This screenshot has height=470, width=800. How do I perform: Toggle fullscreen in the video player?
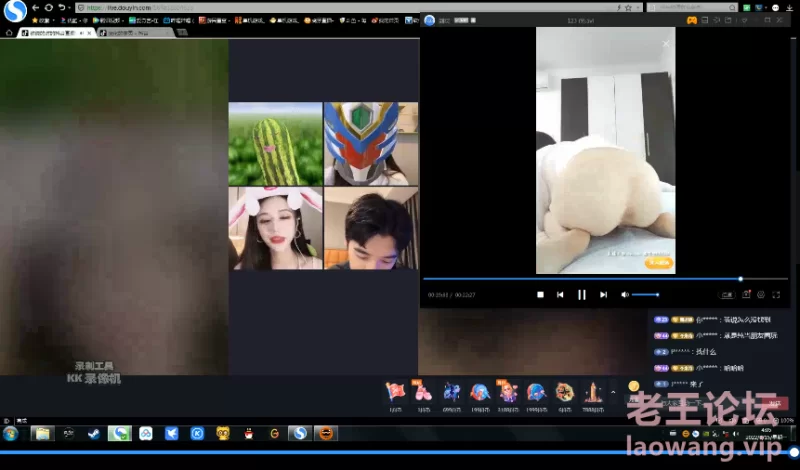click(776, 295)
